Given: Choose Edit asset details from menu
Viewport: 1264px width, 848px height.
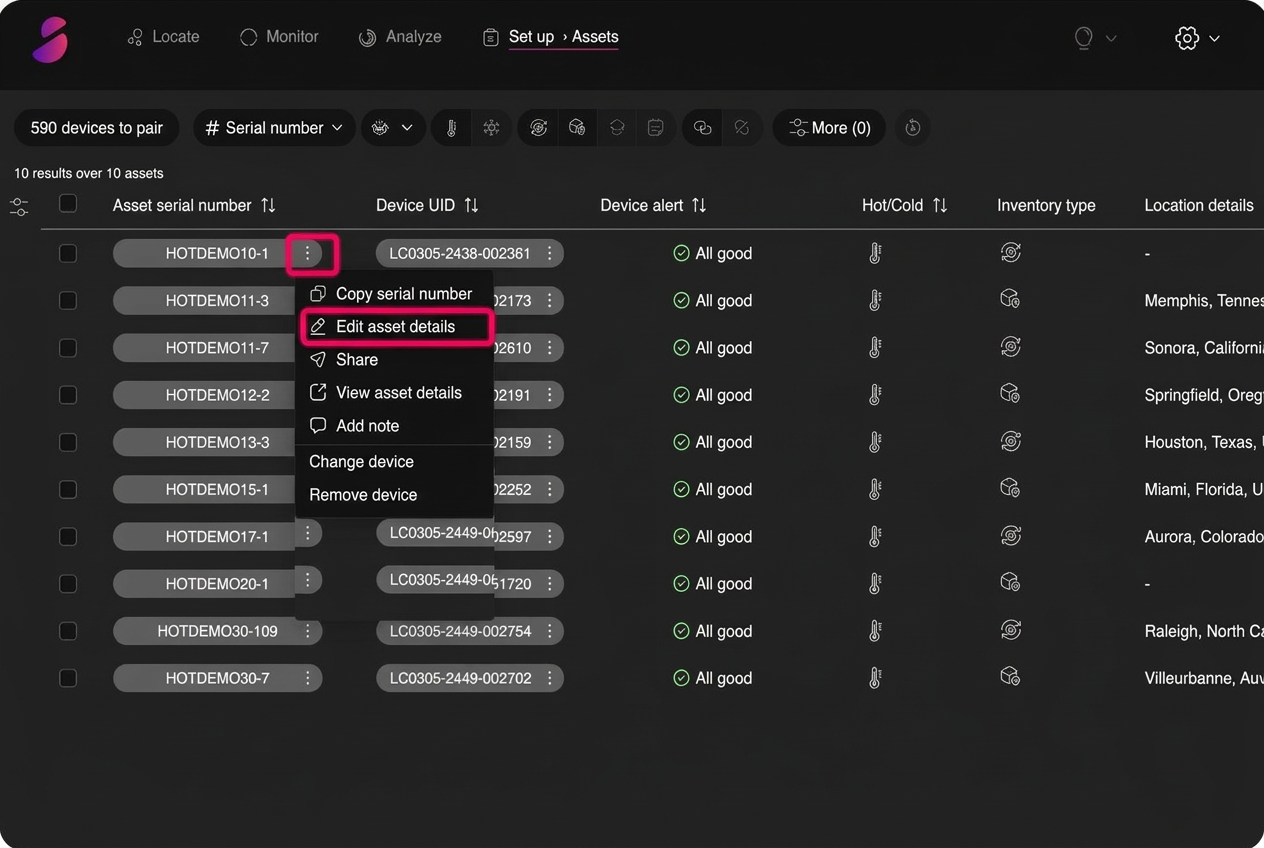Looking at the screenshot, I should pos(394,327).
